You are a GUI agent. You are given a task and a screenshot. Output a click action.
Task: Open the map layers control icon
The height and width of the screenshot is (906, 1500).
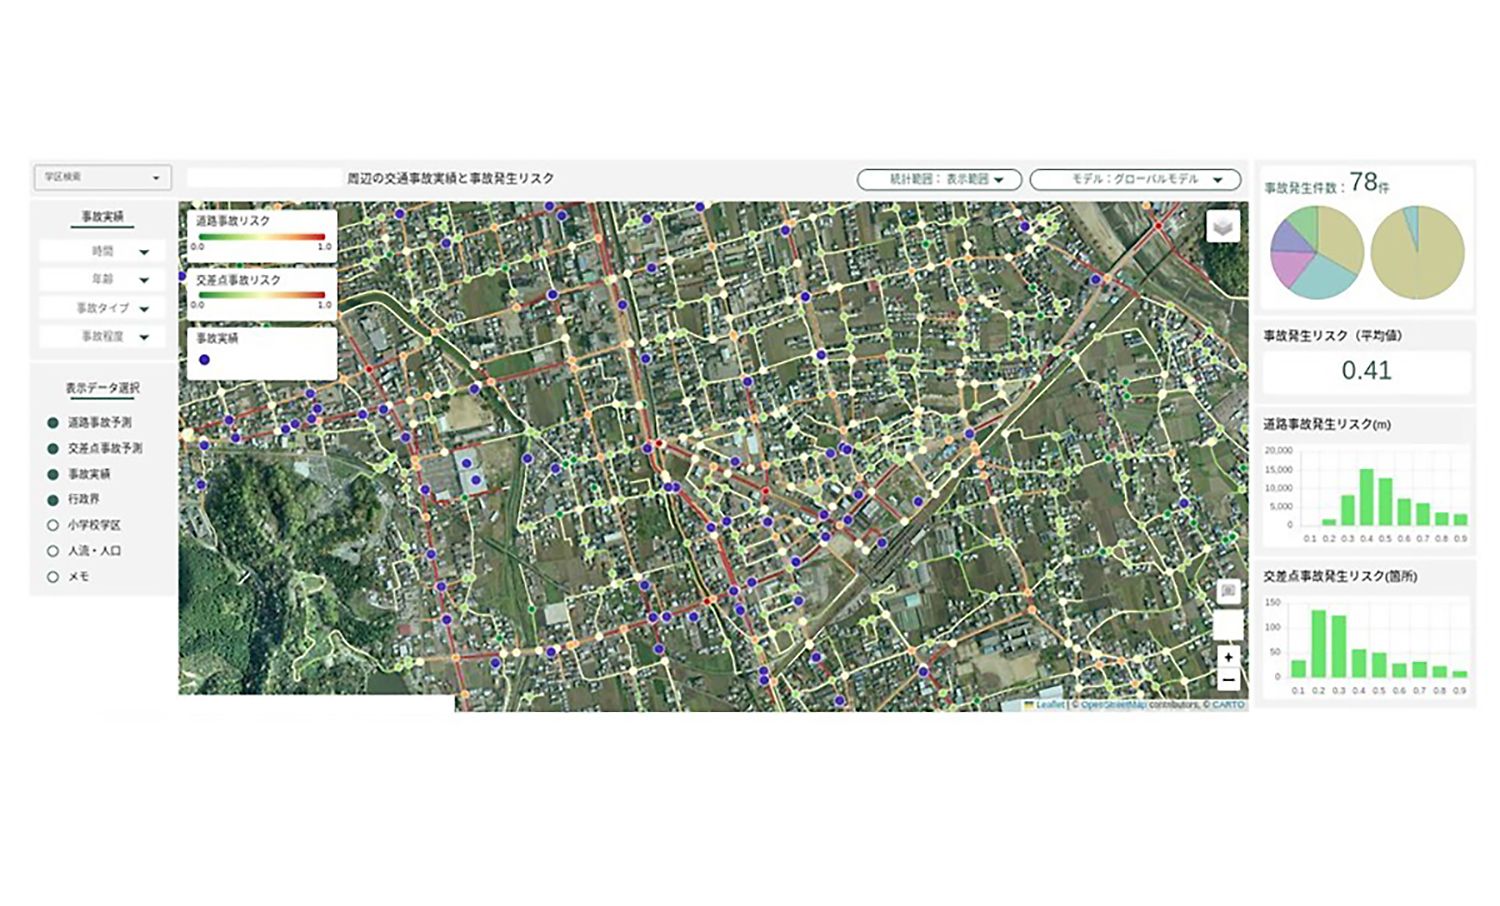coord(1222,226)
